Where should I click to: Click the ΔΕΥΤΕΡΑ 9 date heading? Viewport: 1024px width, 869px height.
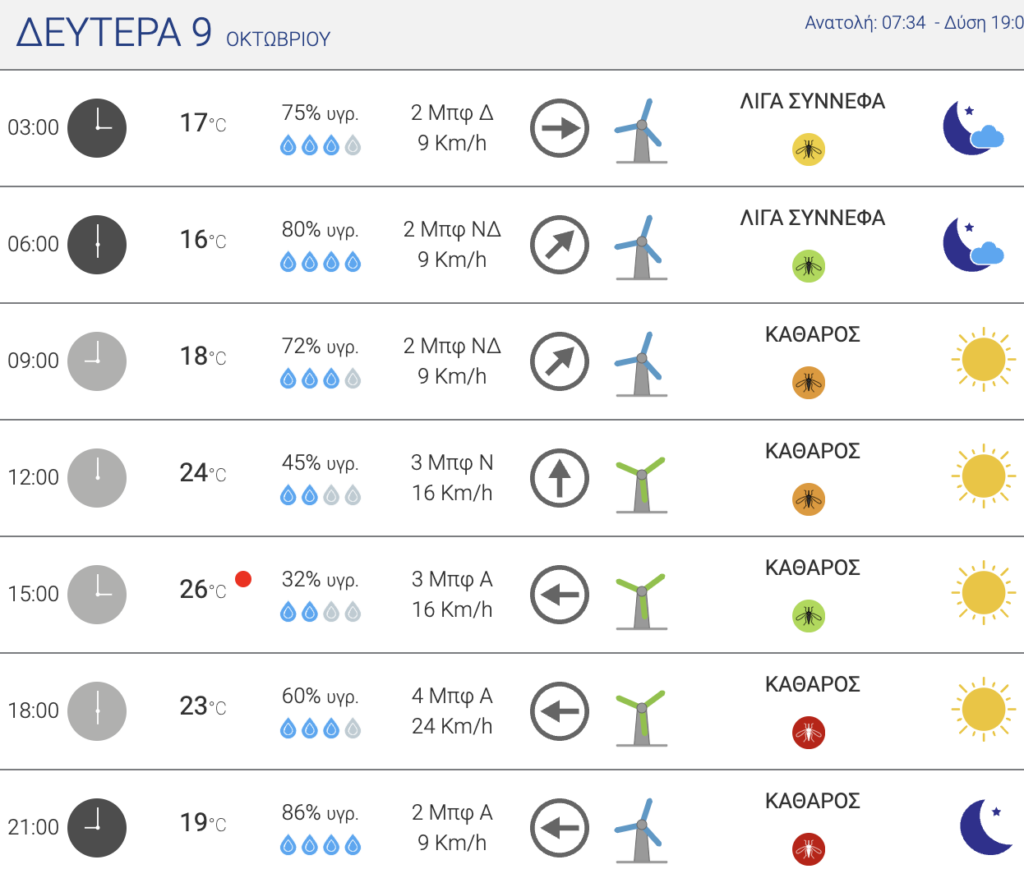pyautogui.click(x=114, y=32)
